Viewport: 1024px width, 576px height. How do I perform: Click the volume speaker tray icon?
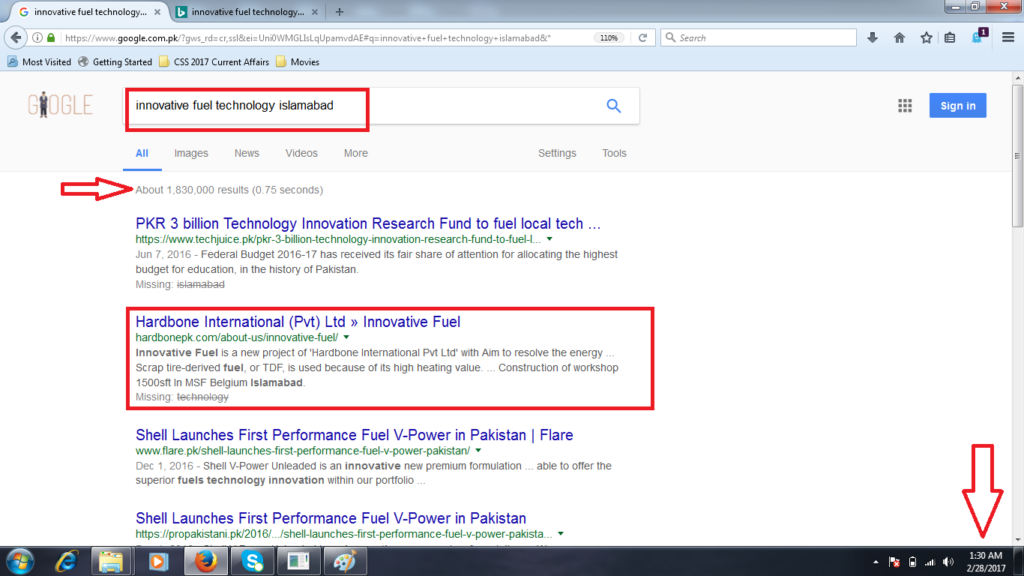(x=948, y=562)
